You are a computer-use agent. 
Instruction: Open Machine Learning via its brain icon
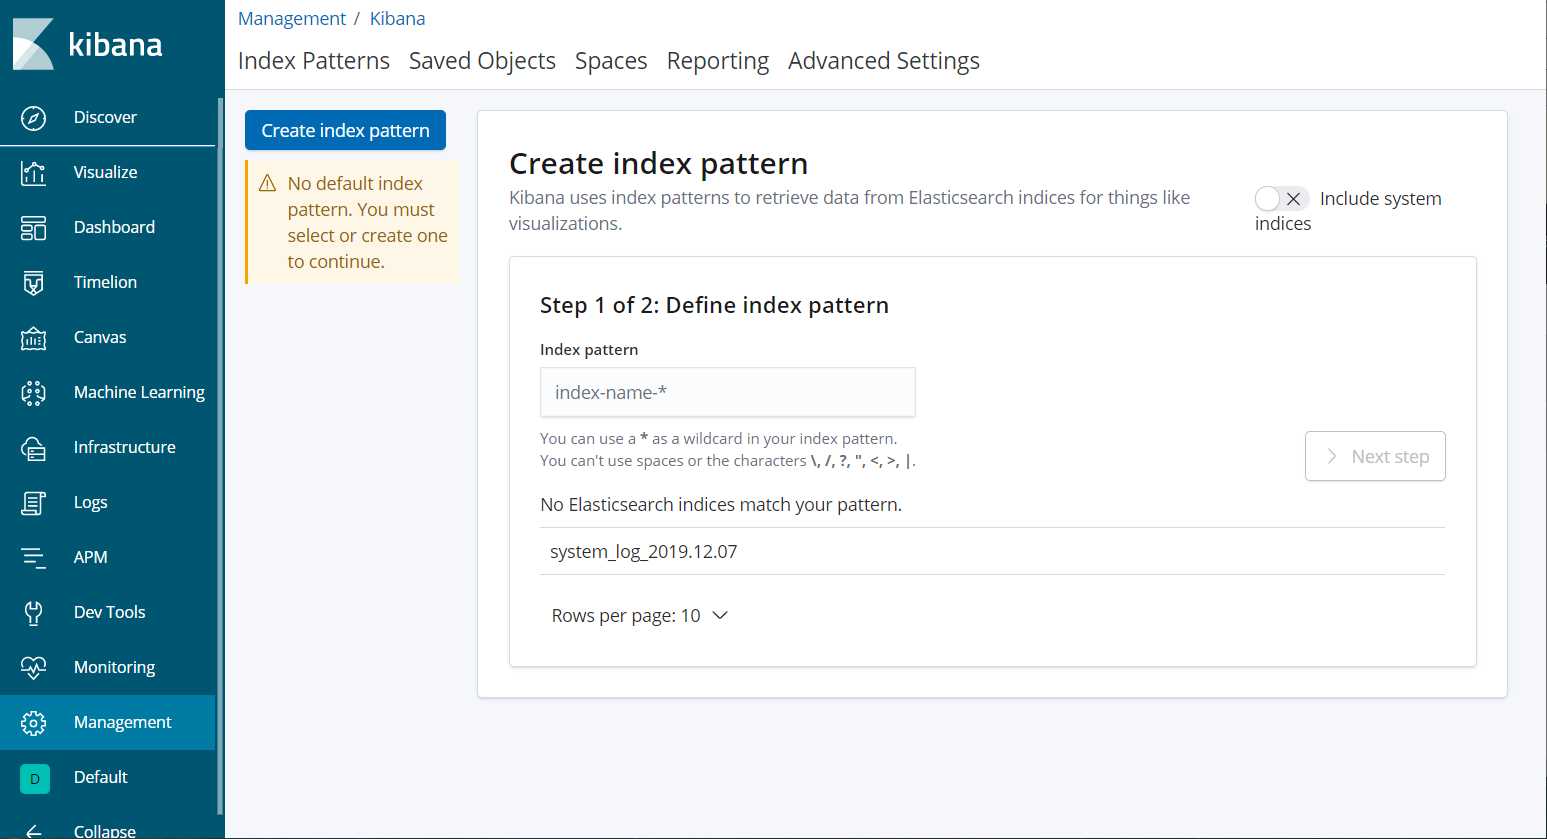tap(33, 392)
